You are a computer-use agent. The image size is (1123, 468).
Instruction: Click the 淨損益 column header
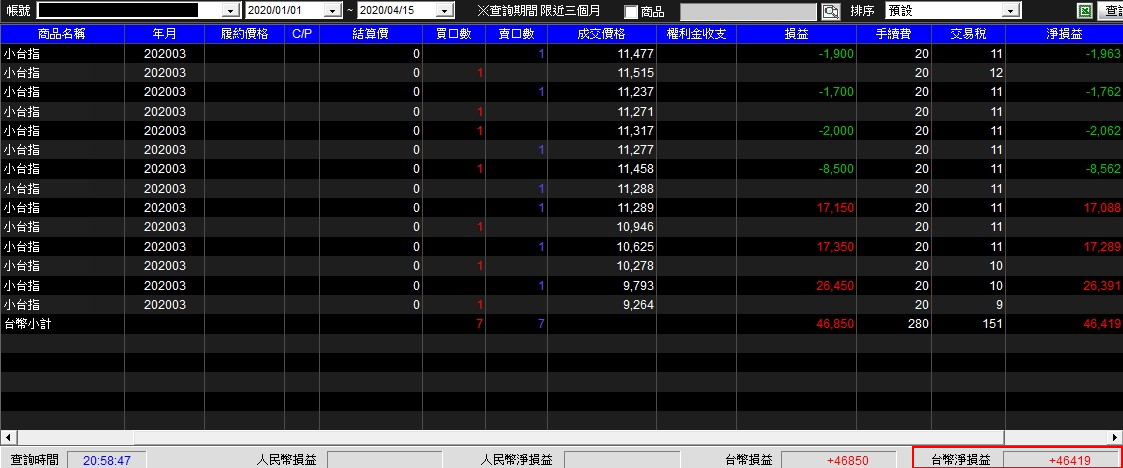click(1064, 34)
